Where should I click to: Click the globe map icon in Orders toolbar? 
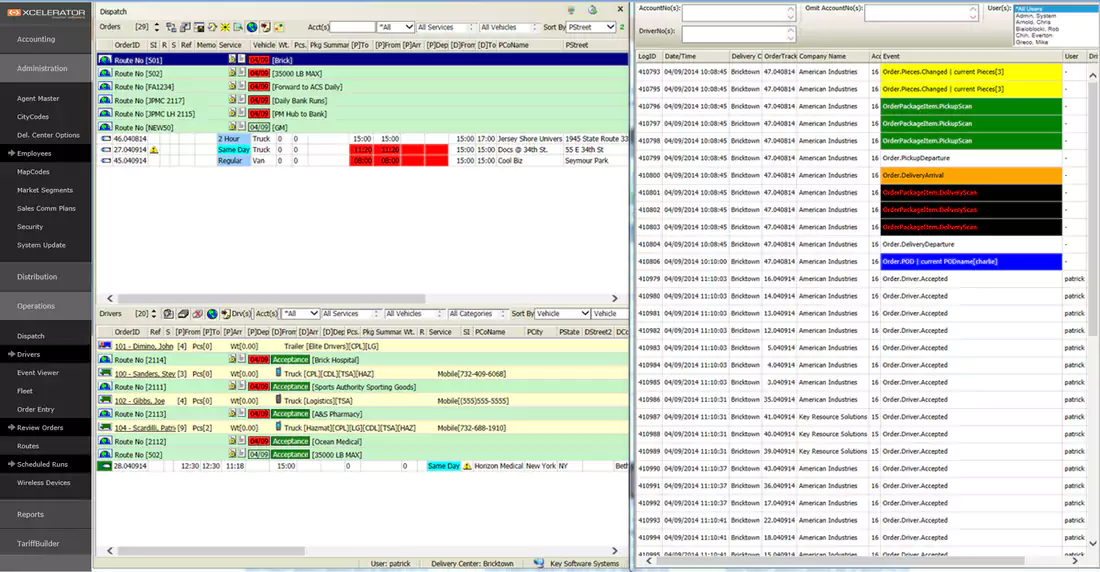point(252,27)
